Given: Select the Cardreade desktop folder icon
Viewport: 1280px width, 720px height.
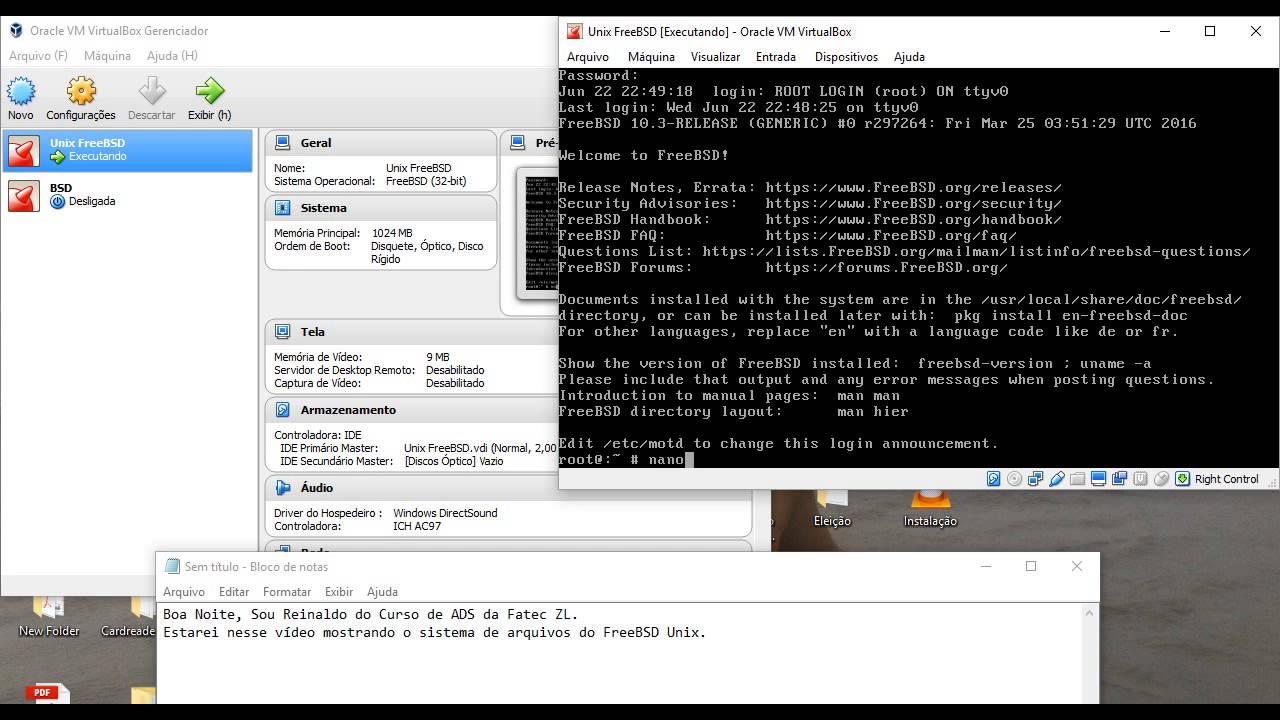Looking at the screenshot, I should (x=128, y=617).
